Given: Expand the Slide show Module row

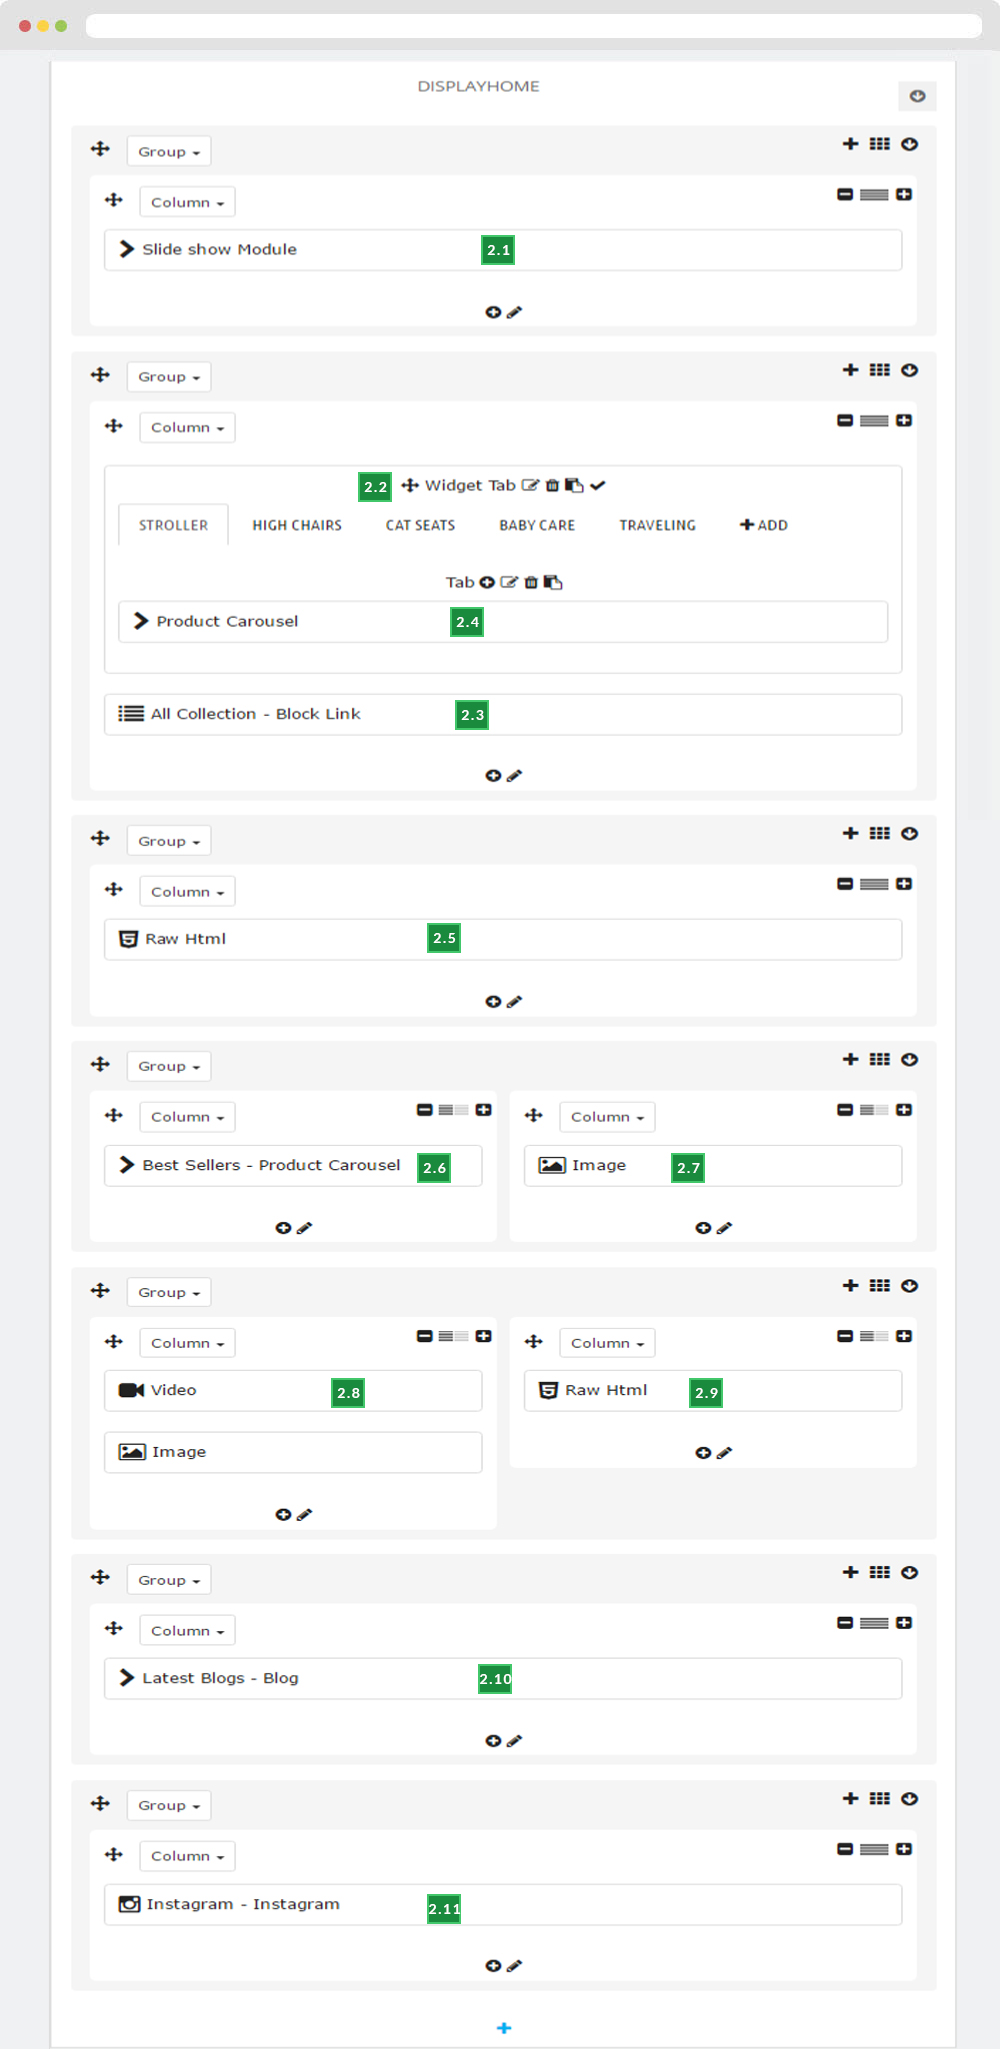Looking at the screenshot, I should point(503,250).
